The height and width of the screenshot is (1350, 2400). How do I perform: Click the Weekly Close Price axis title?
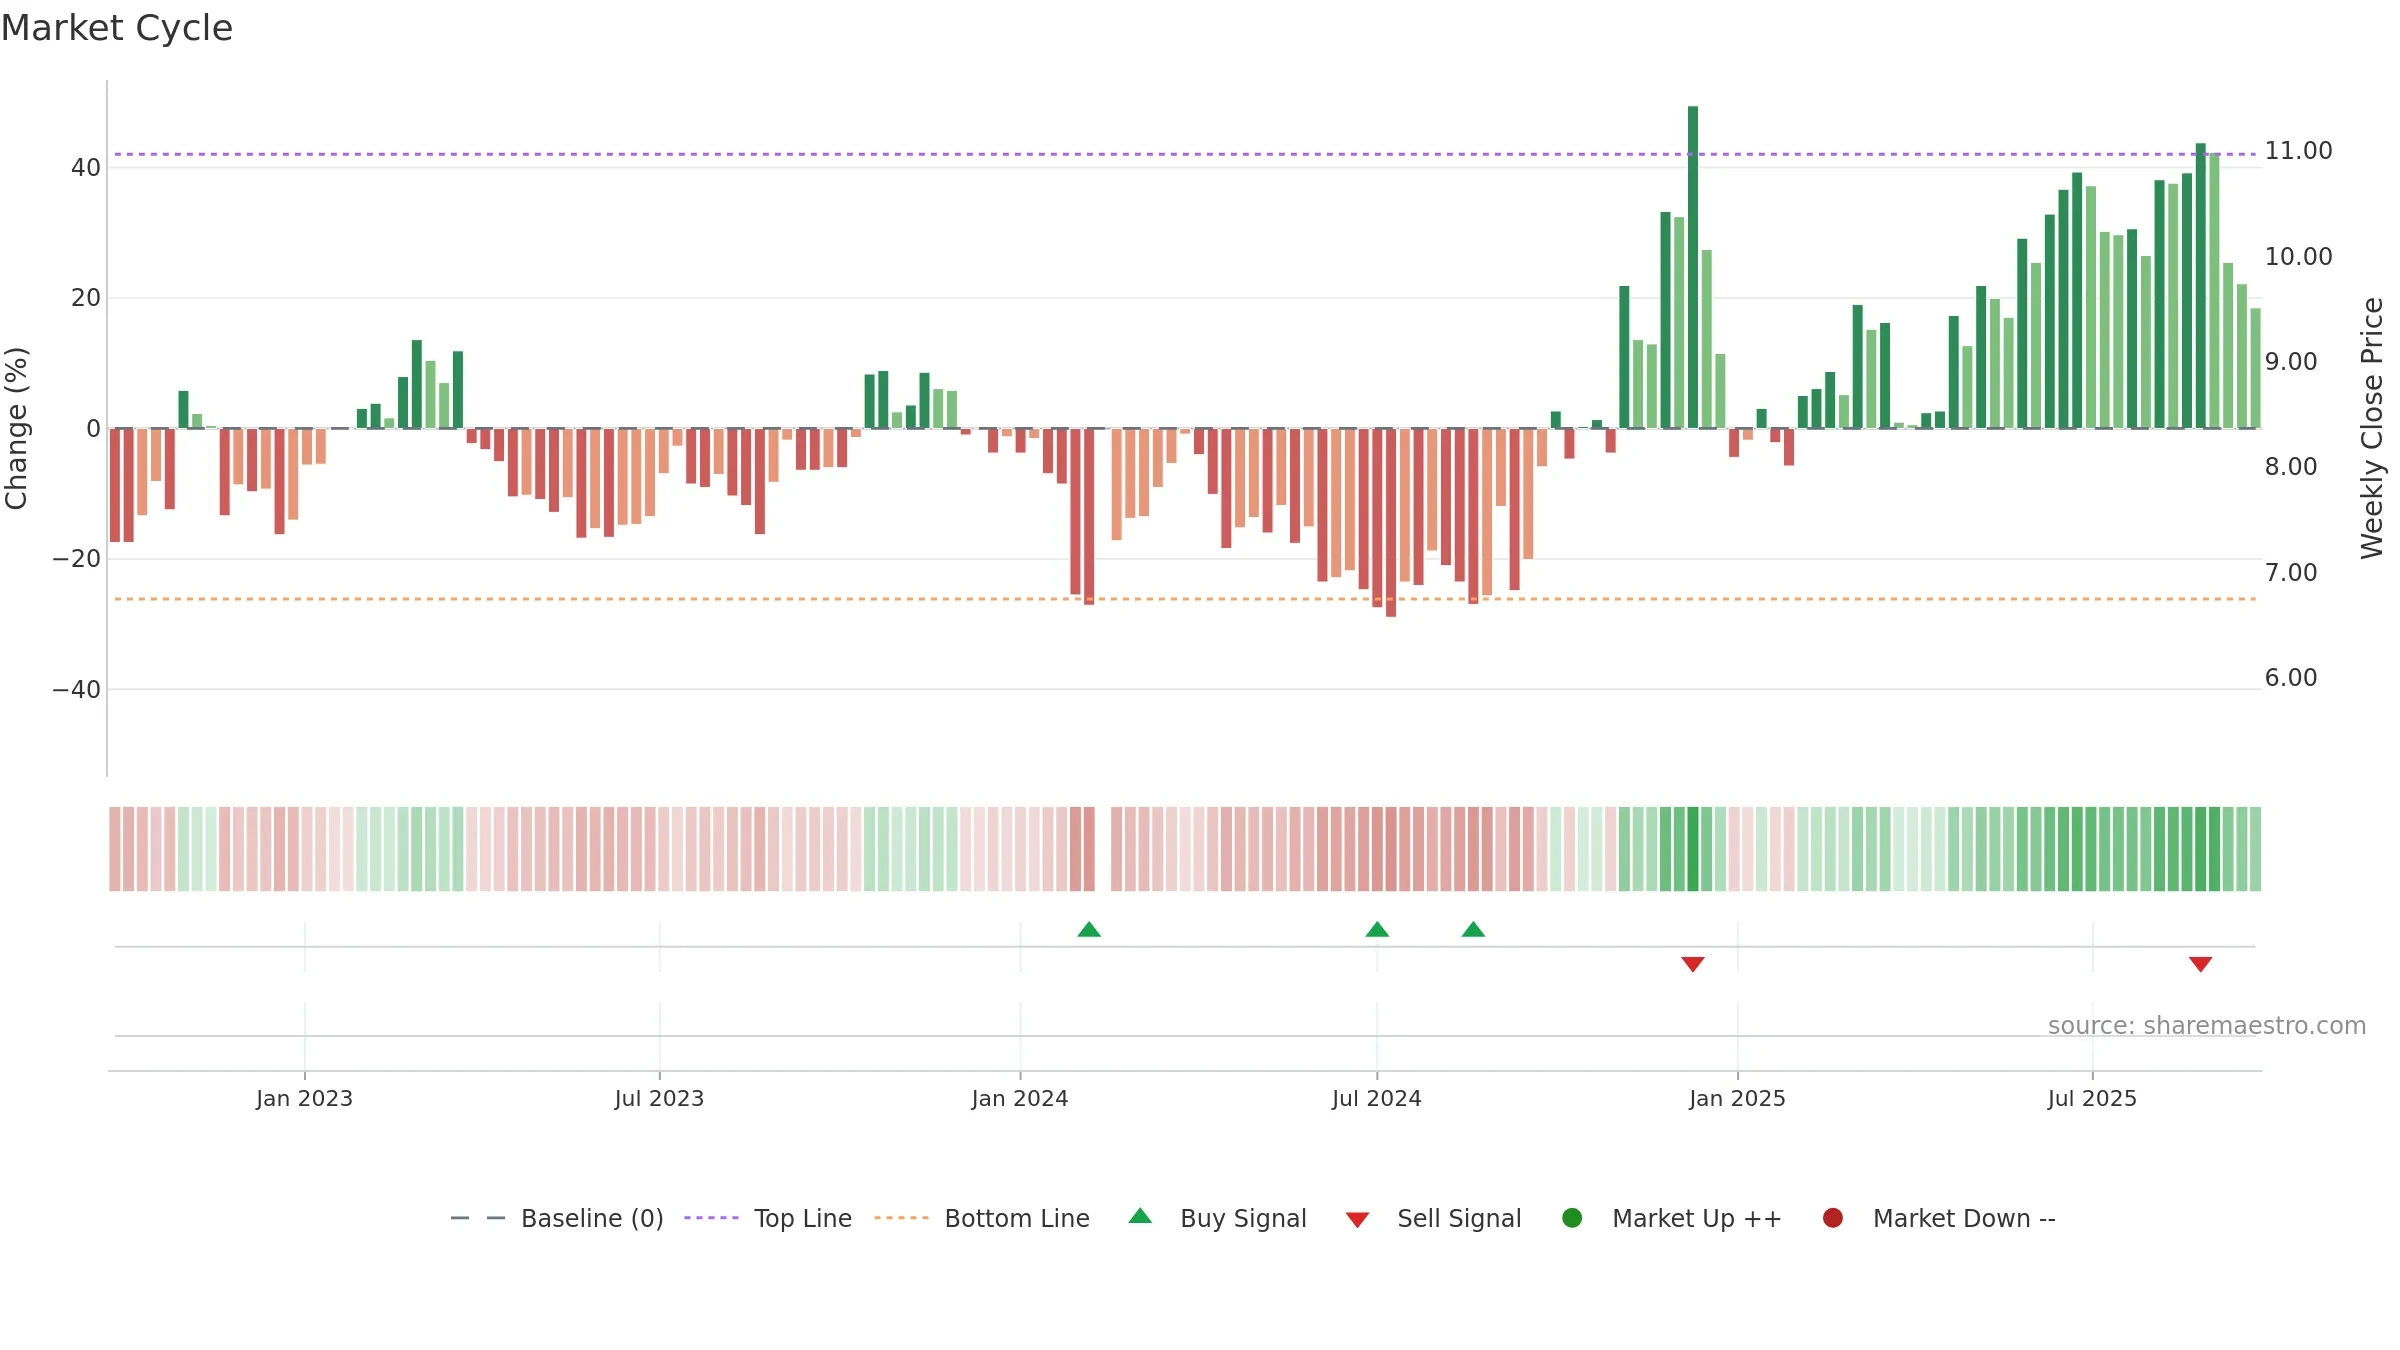(x=2372, y=428)
